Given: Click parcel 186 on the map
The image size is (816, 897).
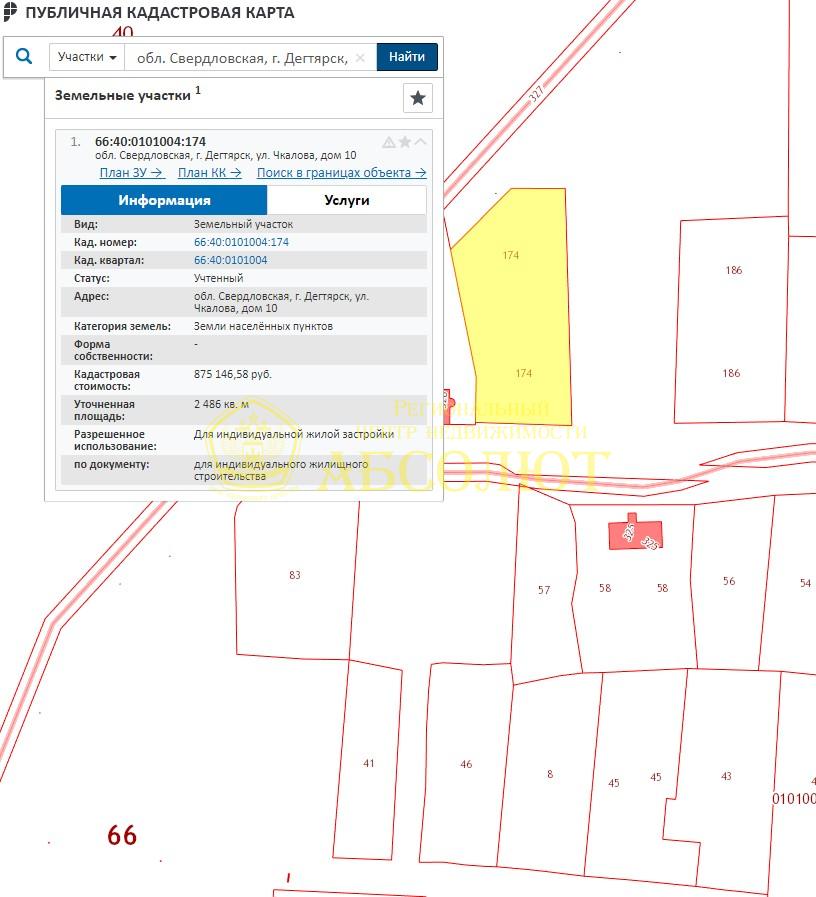Looking at the screenshot, I should coord(732,320).
